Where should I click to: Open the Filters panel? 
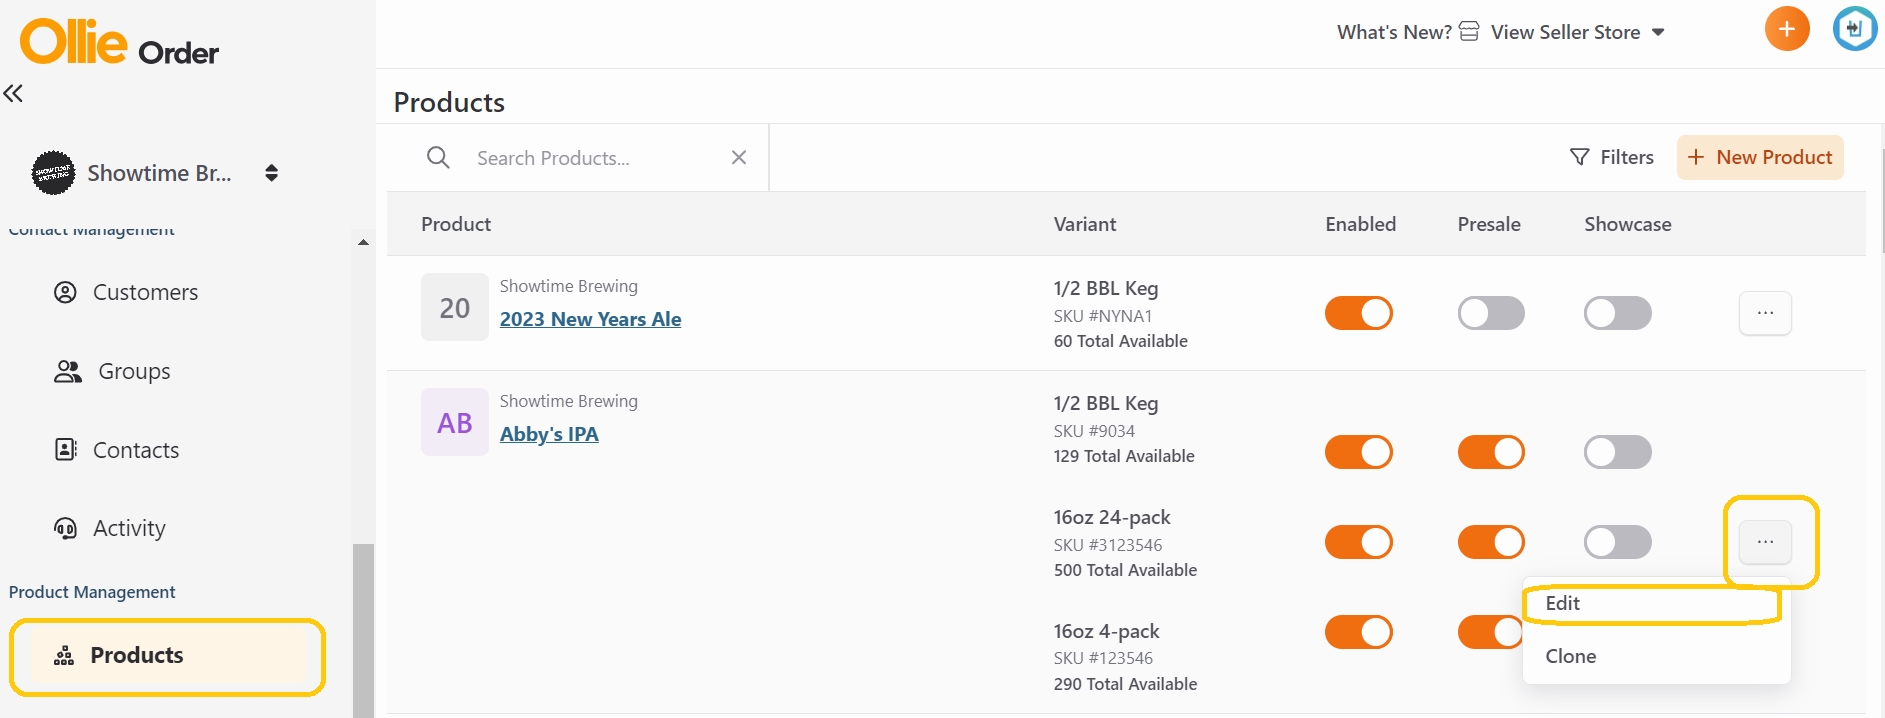(1612, 157)
